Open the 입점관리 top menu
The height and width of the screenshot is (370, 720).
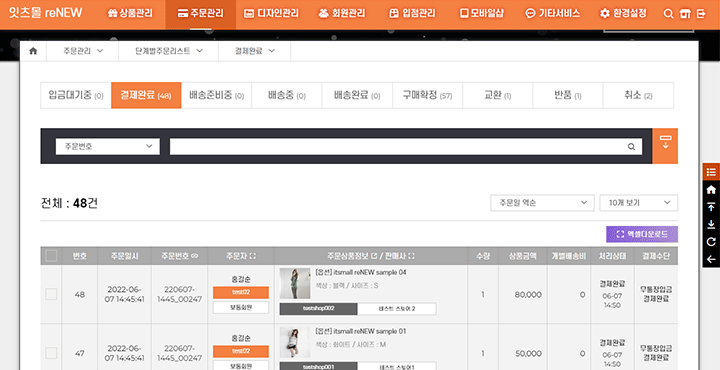[412, 13]
